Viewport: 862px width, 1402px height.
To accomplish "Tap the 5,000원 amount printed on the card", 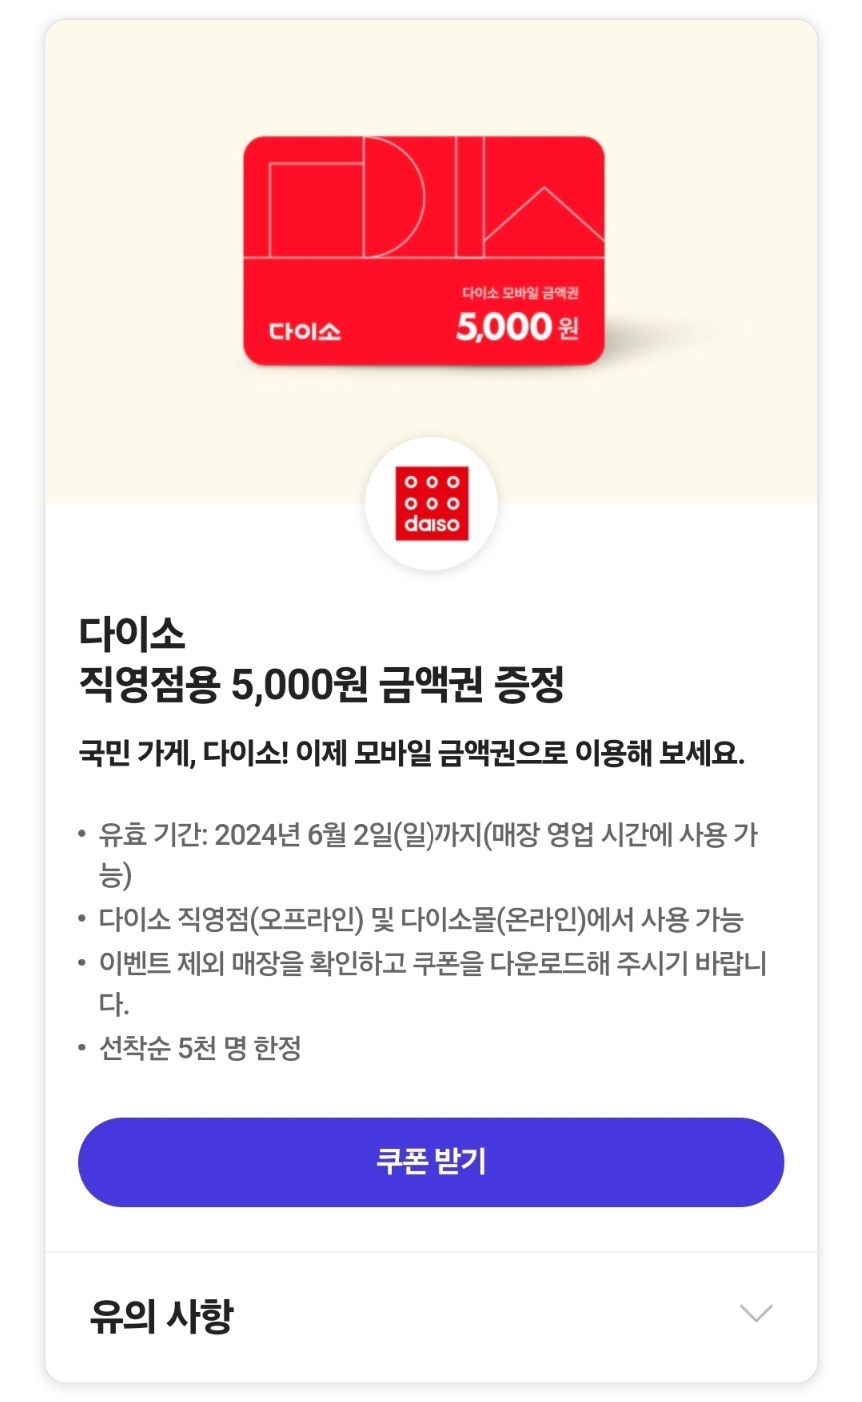I will 517,327.
